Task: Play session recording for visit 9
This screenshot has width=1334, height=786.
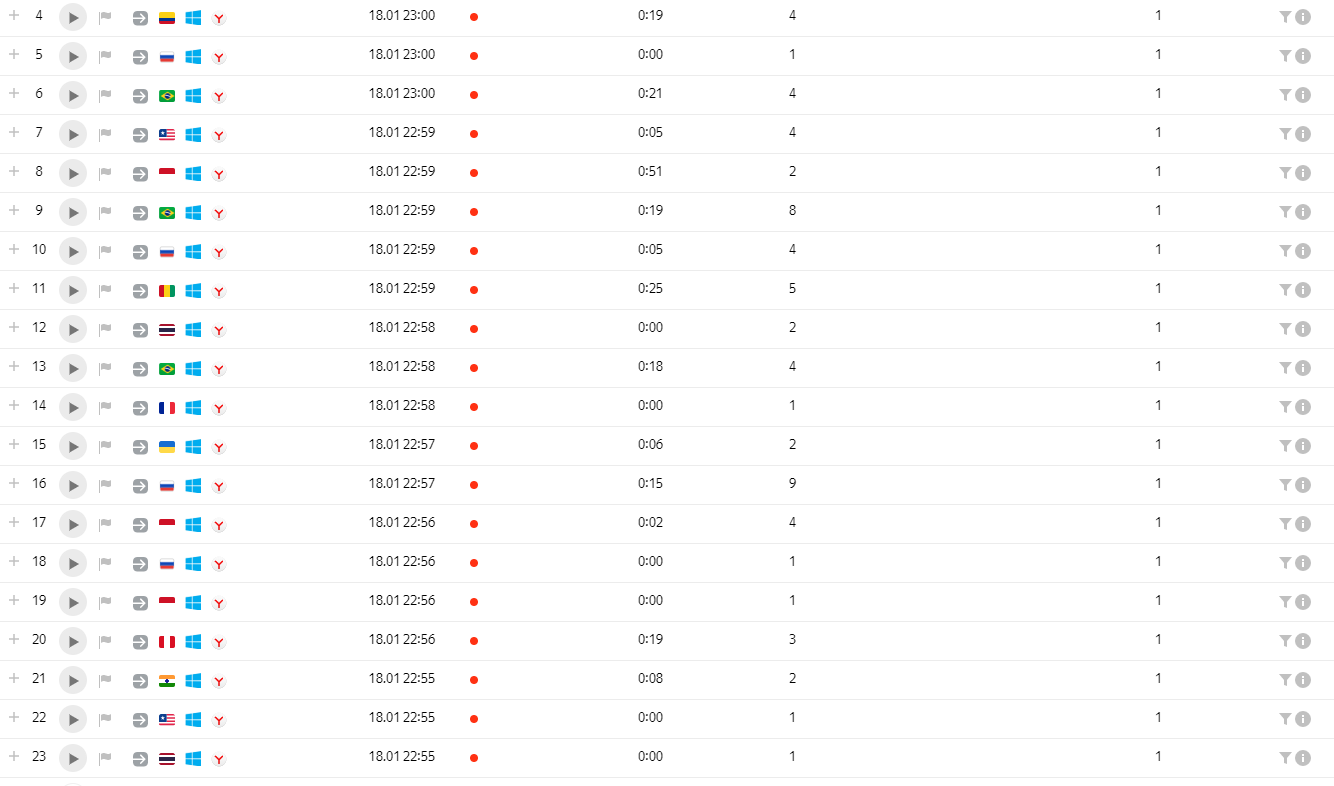Action: click(x=73, y=212)
